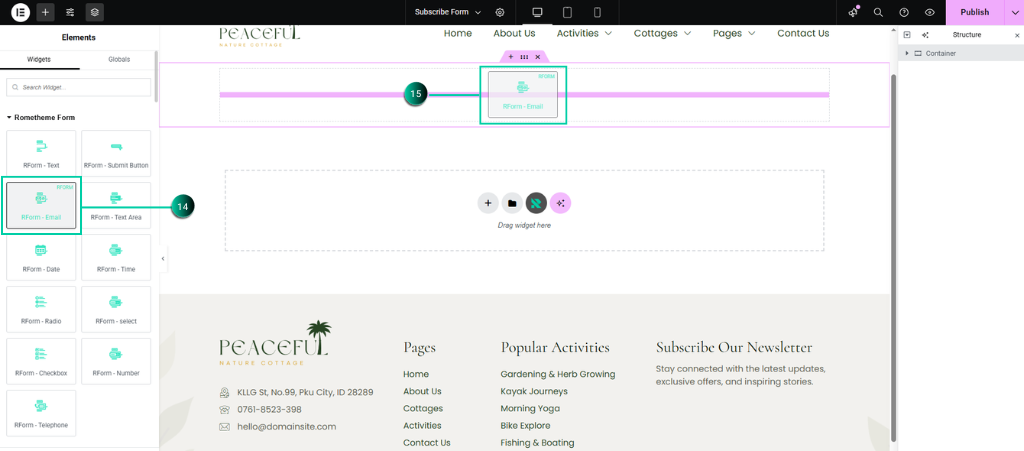Click Contact Us in site navigation
Image resolution: width=1024 pixels, height=451 pixels.
coord(803,33)
